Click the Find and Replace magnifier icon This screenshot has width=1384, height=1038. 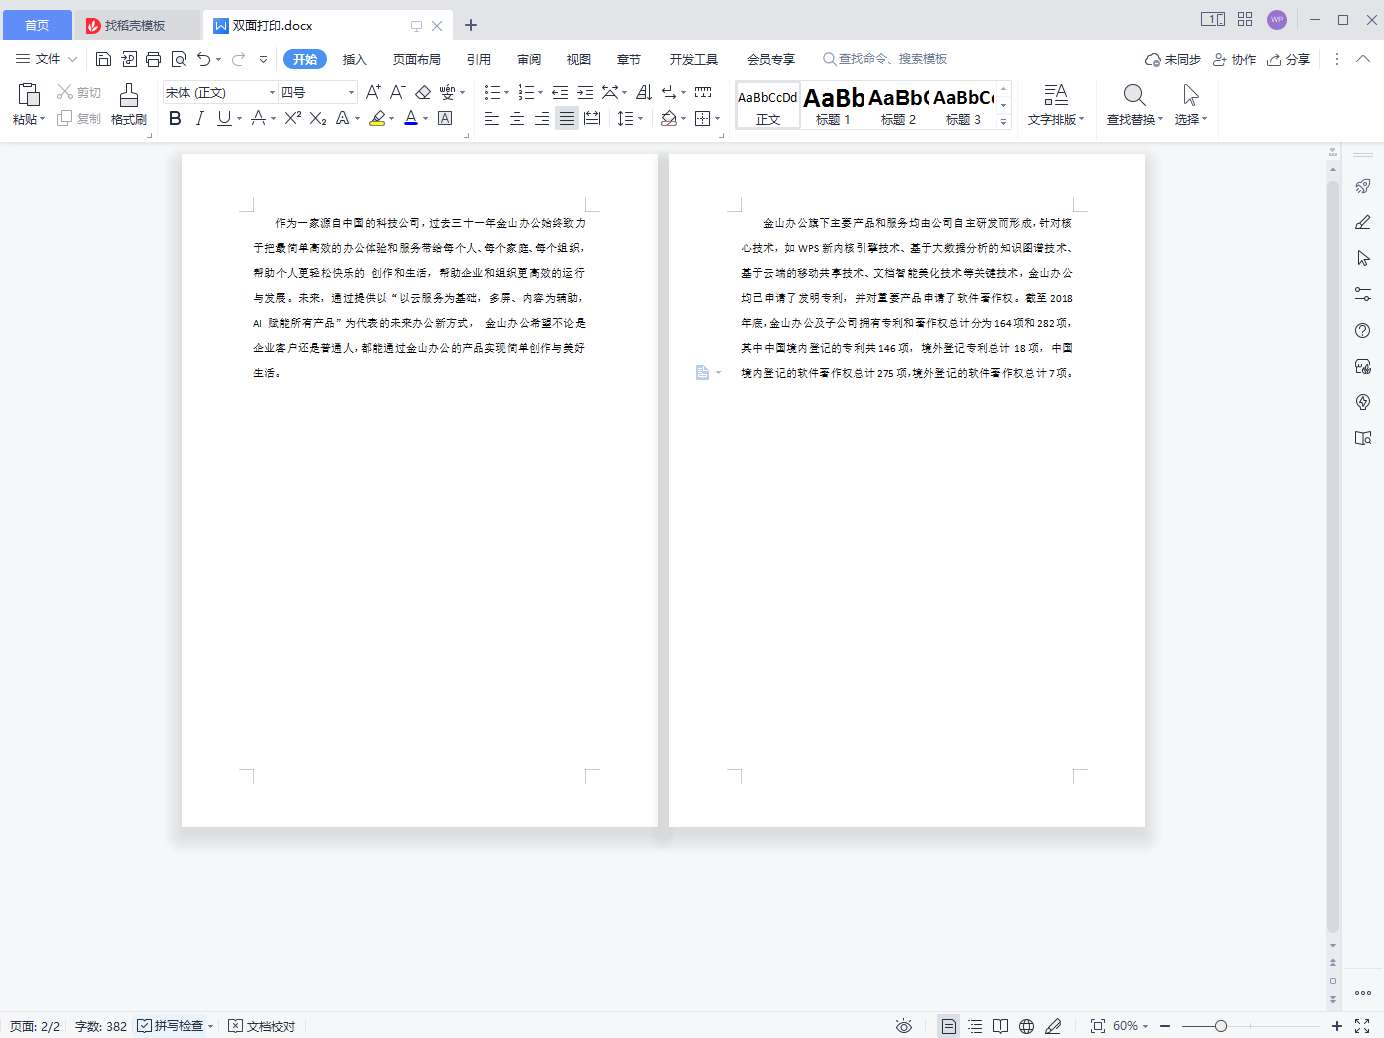pyautogui.click(x=1134, y=95)
